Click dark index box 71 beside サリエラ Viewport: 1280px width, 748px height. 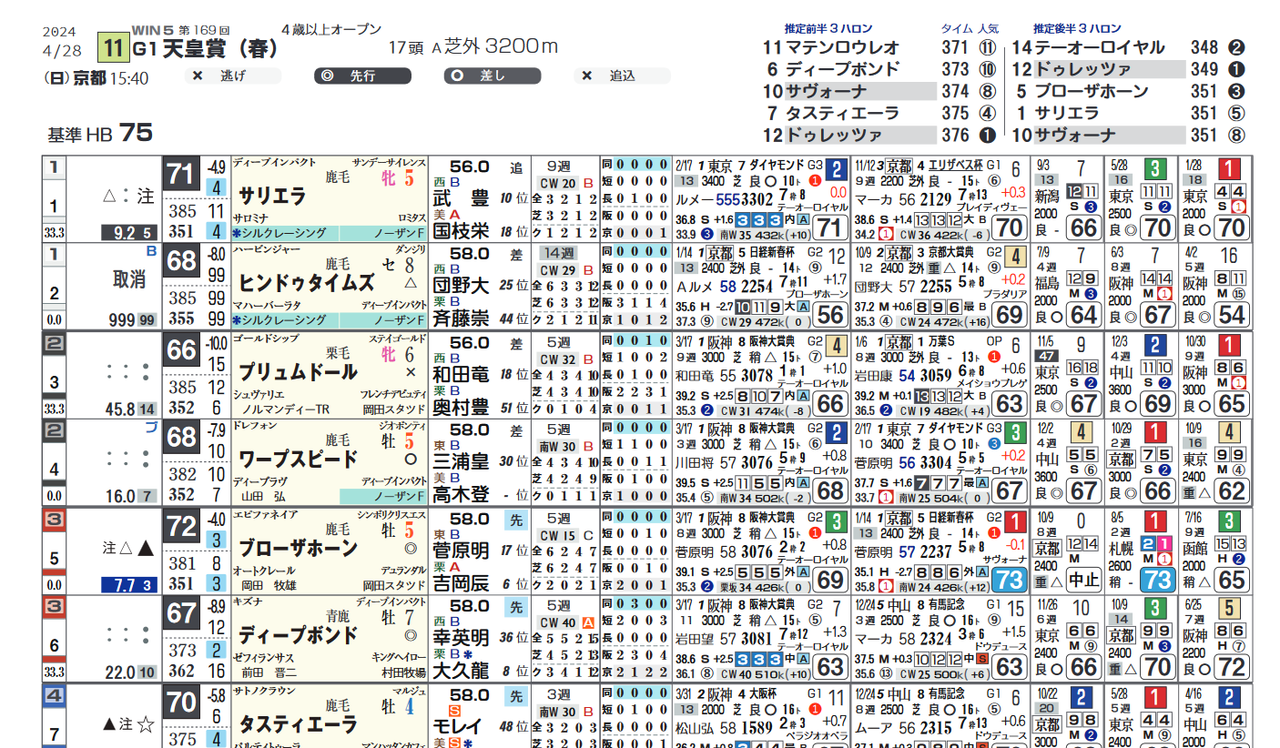181,175
